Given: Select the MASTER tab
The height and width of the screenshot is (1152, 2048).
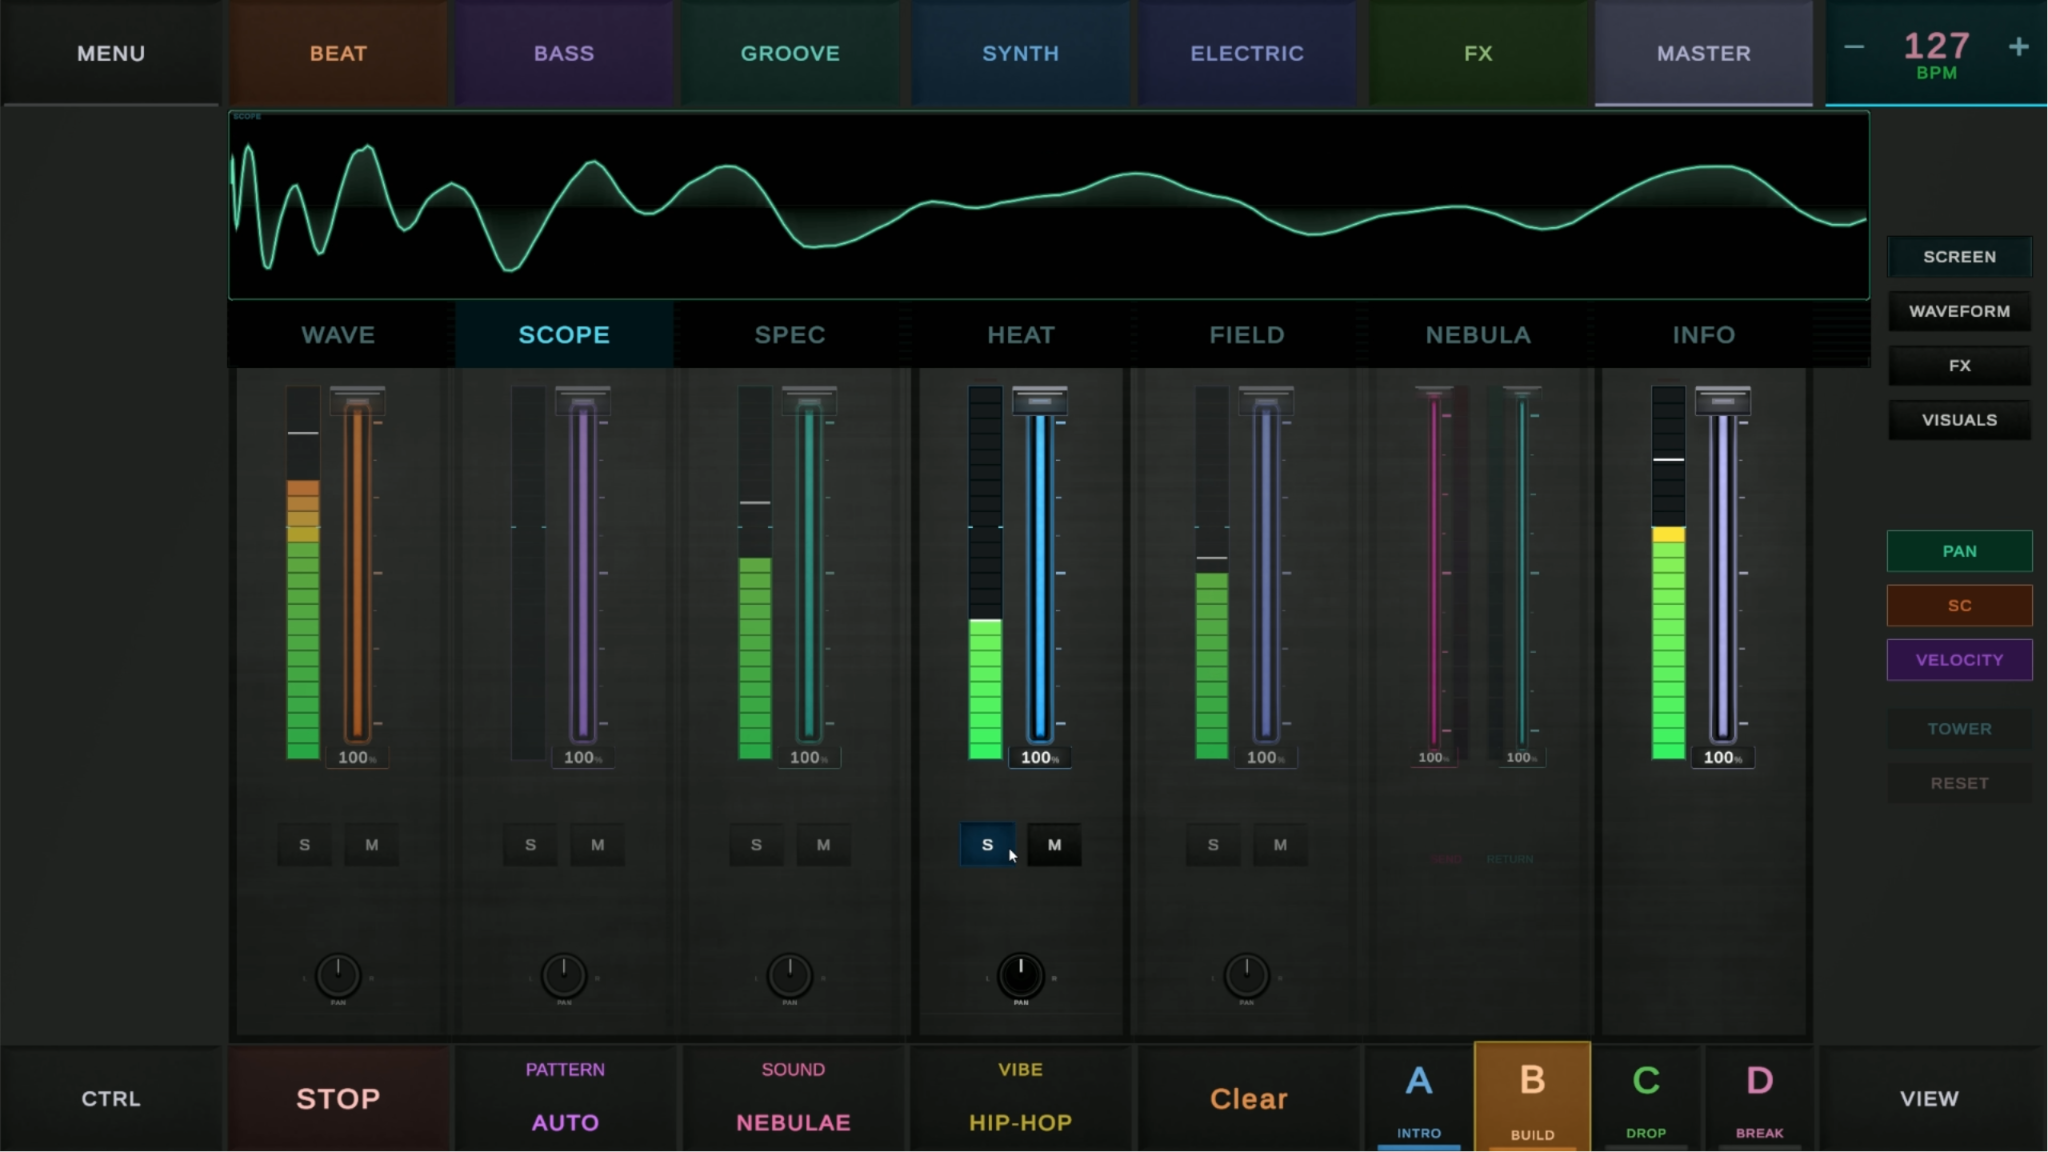Looking at the screenshot, I should (1703, 53).
